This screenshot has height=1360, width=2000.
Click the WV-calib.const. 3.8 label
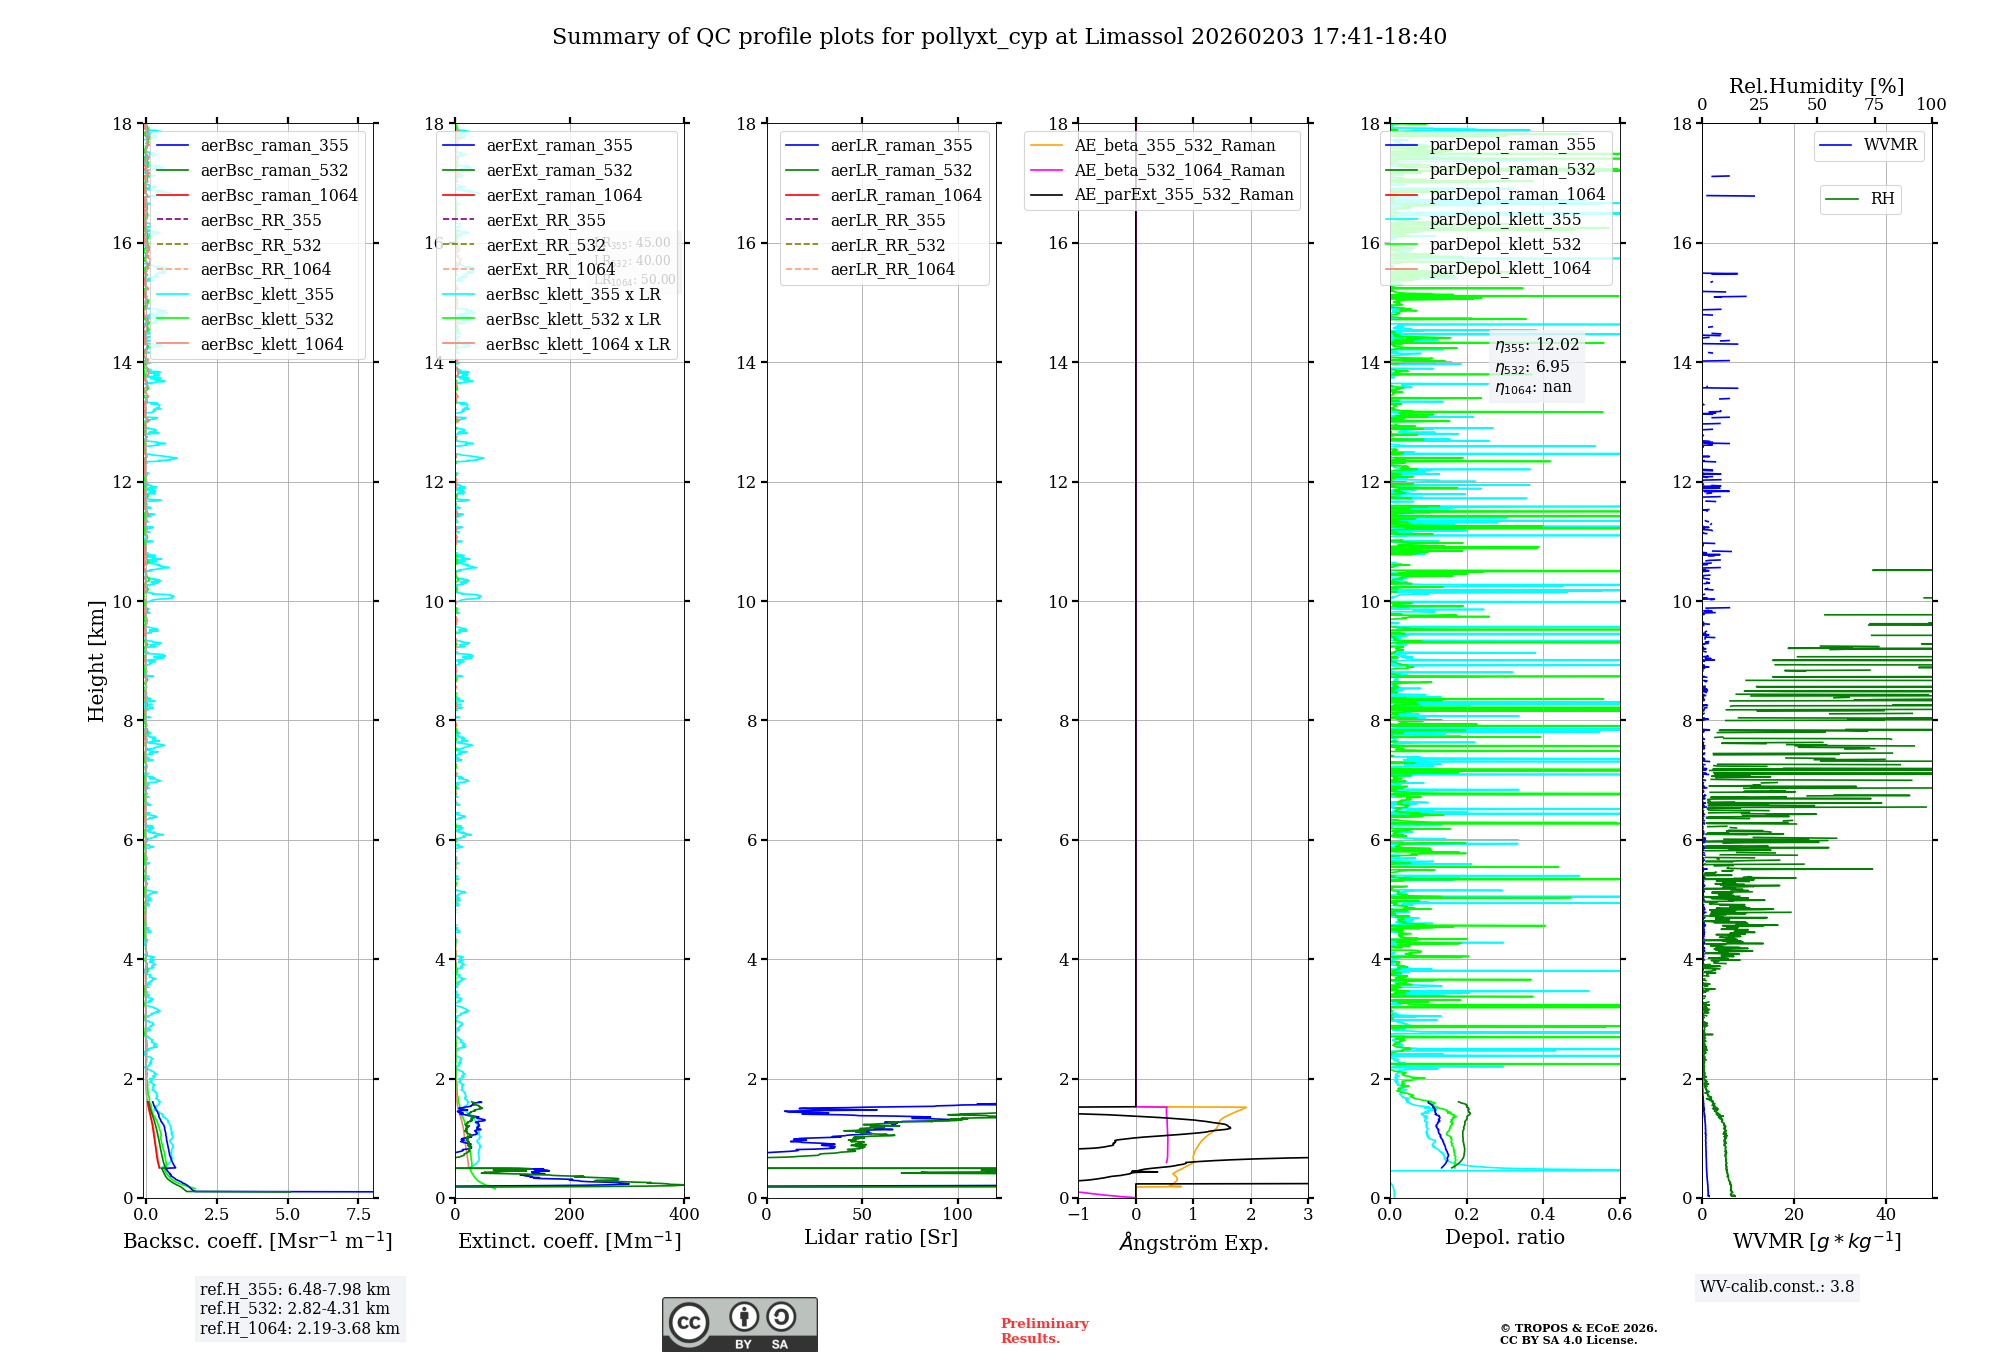(x=1776, y=1287)
